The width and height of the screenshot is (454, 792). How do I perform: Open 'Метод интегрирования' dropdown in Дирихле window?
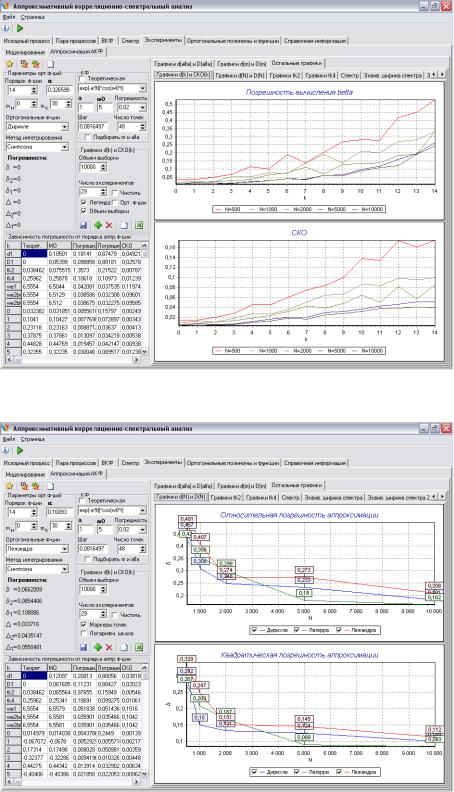(65, 146)
